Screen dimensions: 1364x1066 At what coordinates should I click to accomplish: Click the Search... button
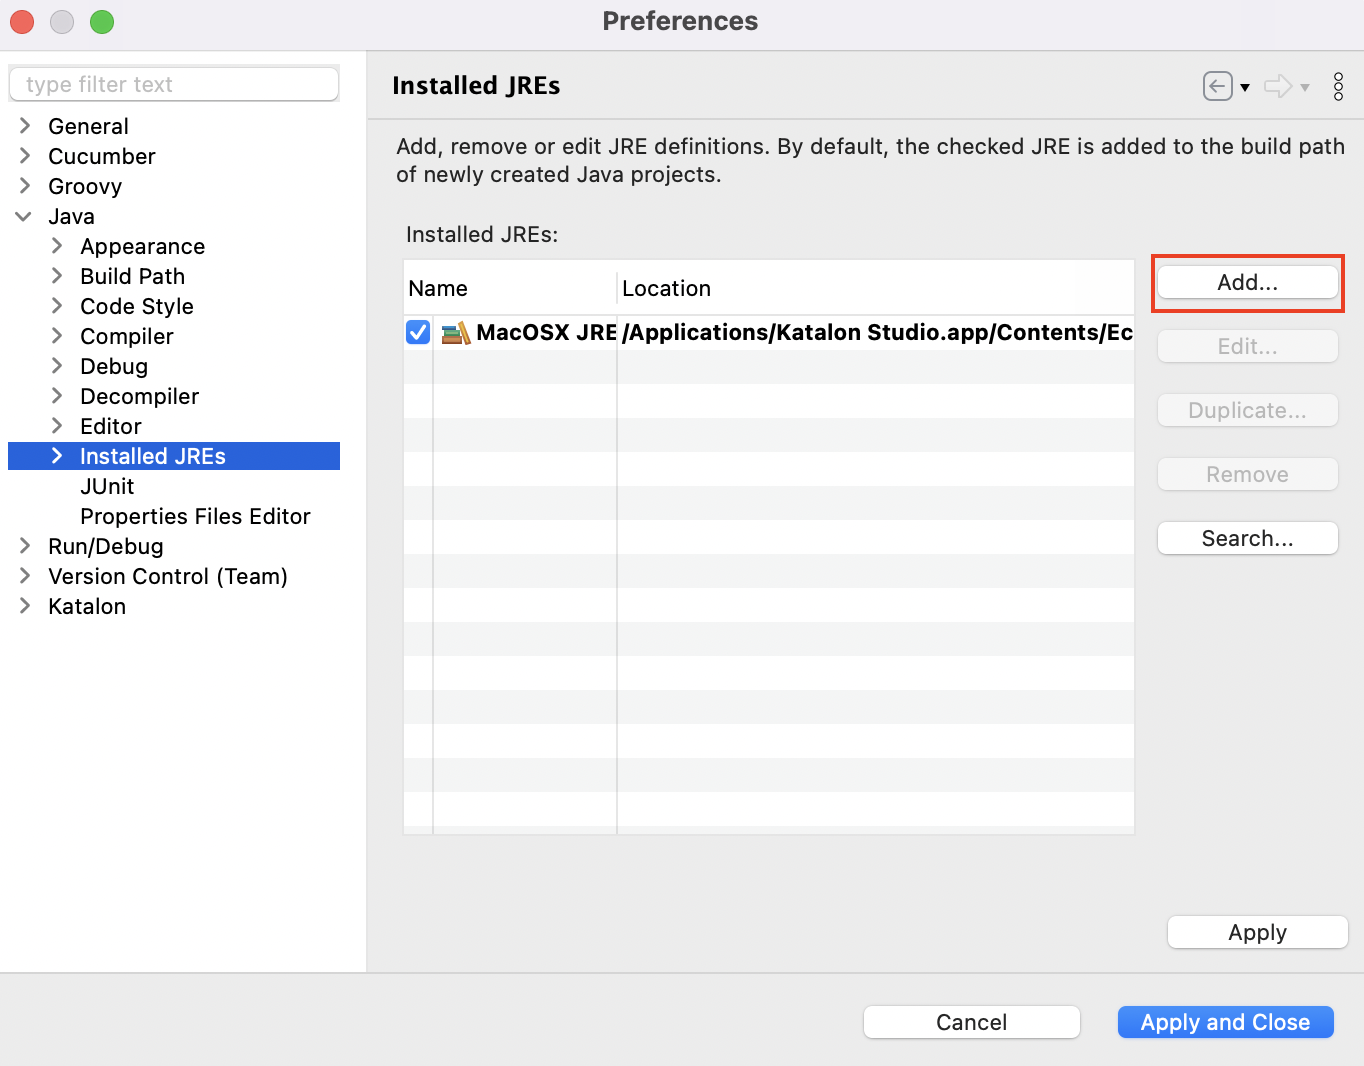tap(1247, 538)
